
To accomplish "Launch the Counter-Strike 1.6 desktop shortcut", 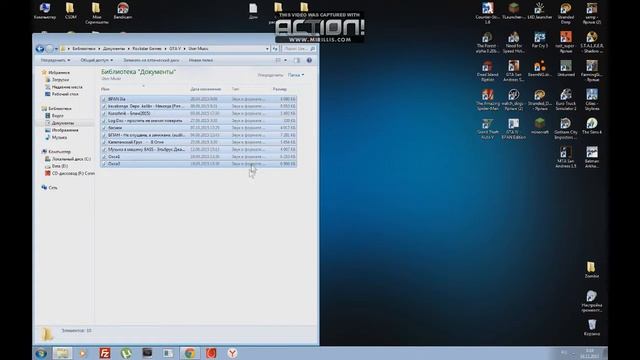I will click(487, 13).
